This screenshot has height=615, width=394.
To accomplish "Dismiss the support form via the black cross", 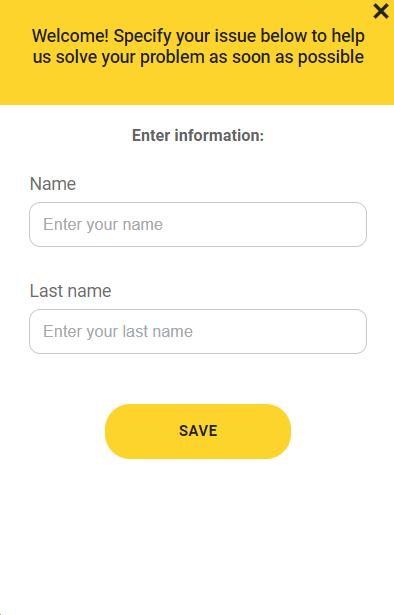I will (381, 11).
